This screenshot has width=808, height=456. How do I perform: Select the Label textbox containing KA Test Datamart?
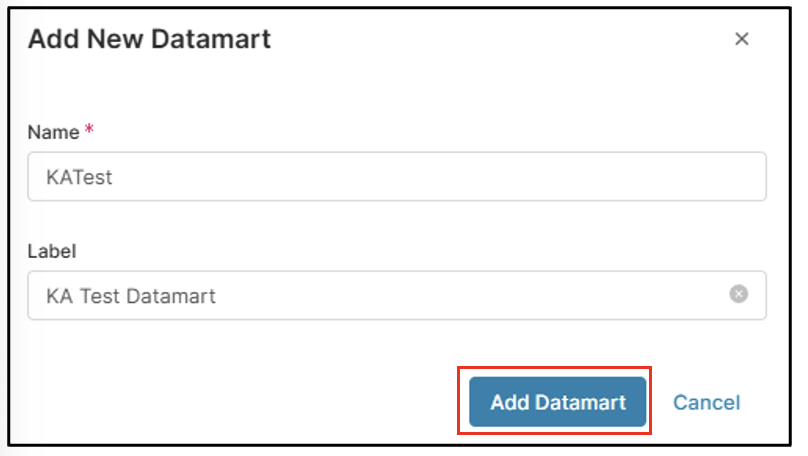pos(380,296)
